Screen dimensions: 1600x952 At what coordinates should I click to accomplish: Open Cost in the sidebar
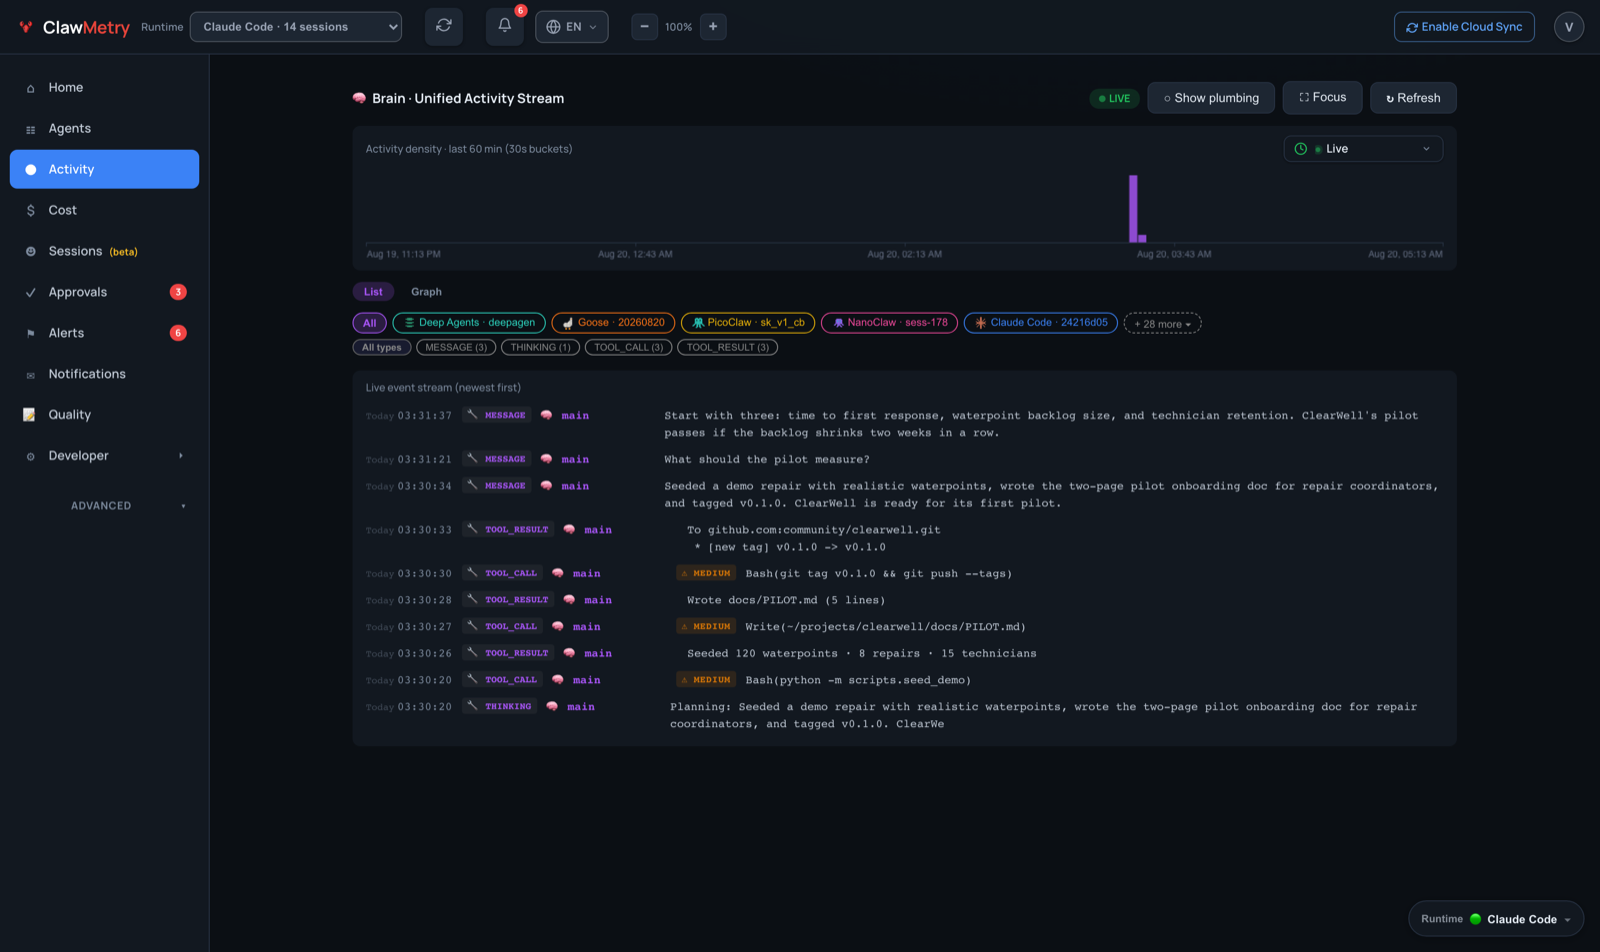[x=104, y=211]
